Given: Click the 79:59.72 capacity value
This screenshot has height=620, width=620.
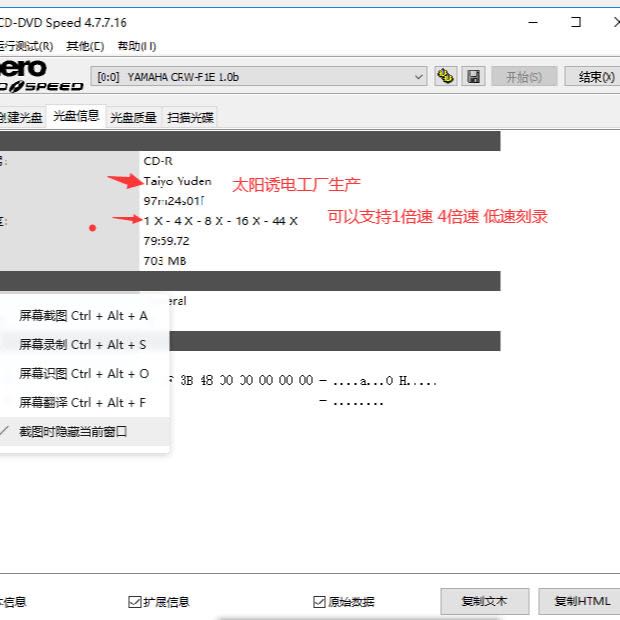Looking at the screenshot, I should pos(166,241).
